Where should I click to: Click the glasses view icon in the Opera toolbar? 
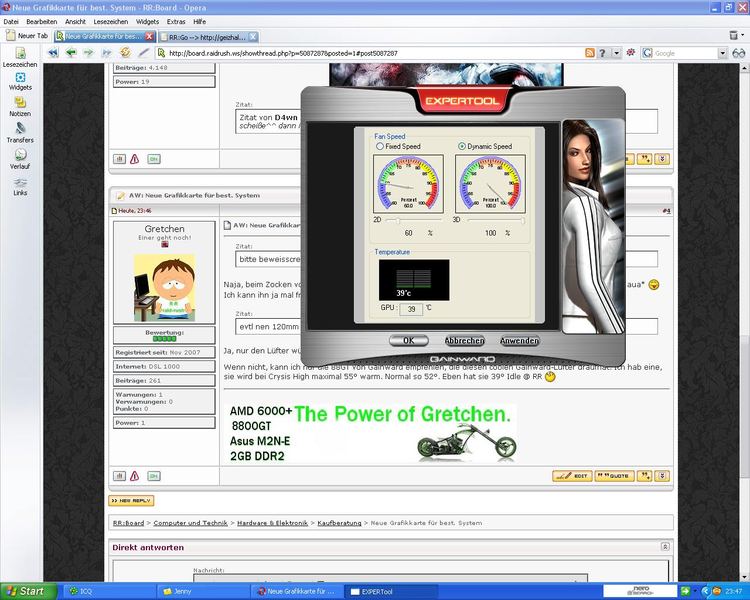tap(739, 53)
